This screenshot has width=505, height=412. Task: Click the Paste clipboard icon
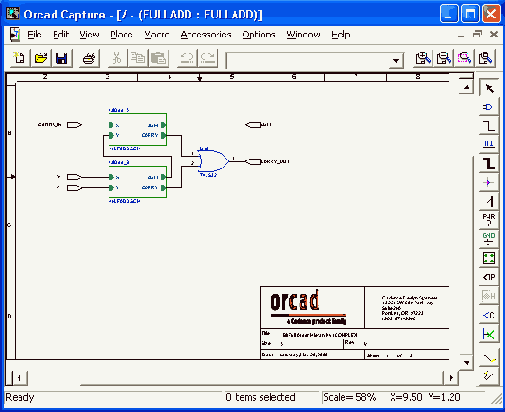[x=158, y=58]
